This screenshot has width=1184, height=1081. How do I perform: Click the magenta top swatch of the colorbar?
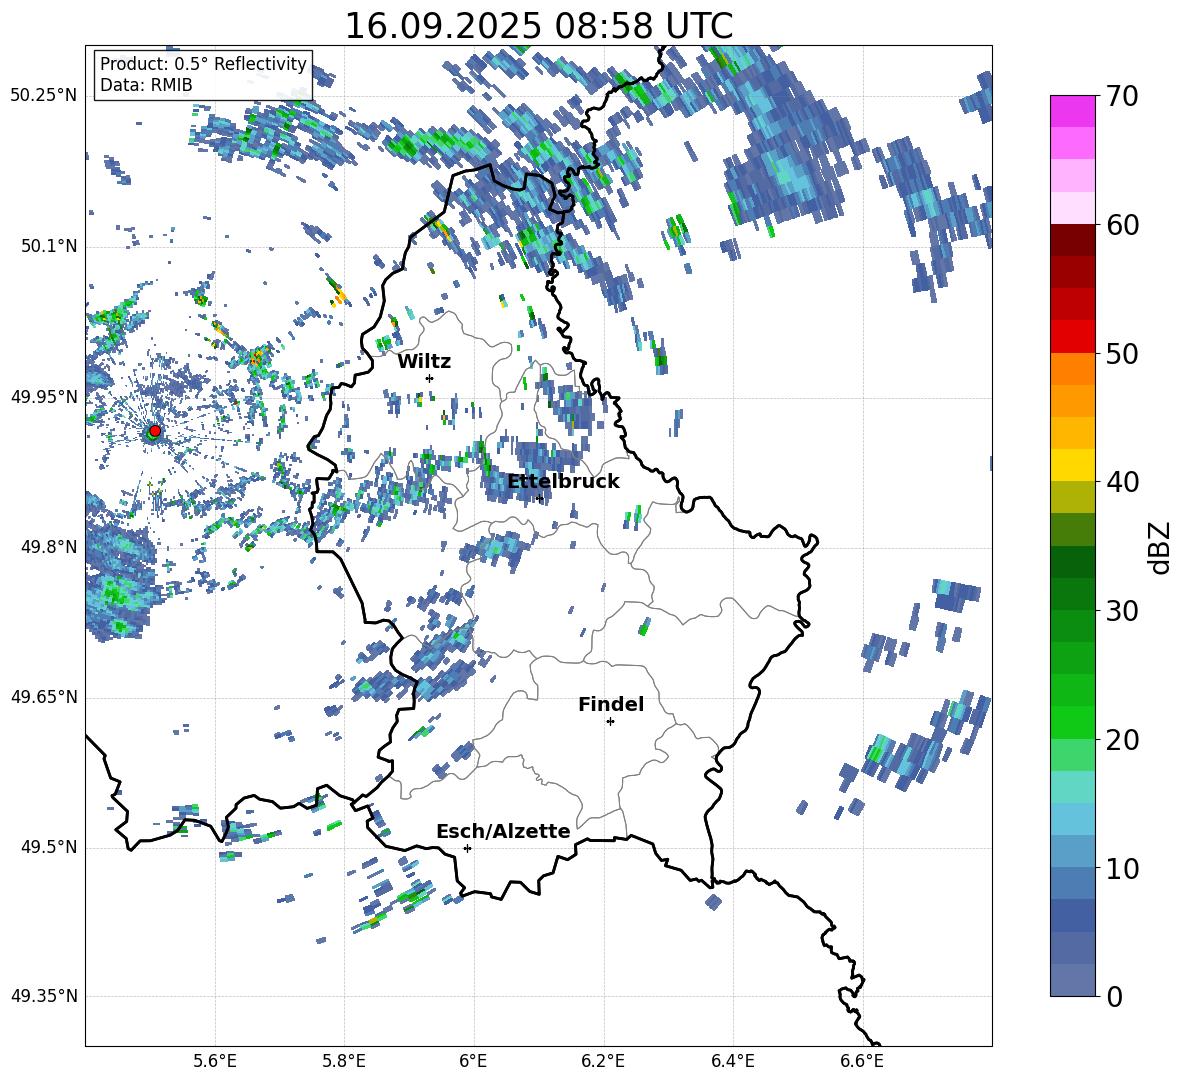coord(1072,111)
